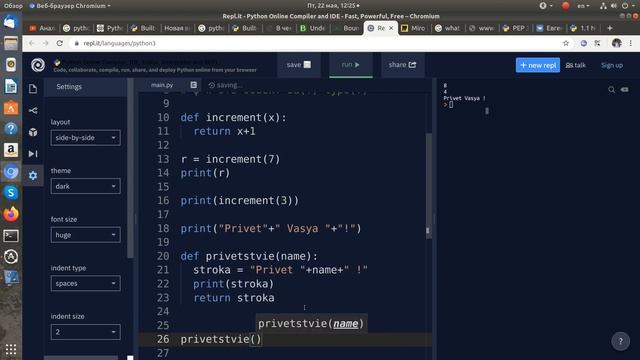Click the round help question mark button
This screenshot has width=640, height=360.
click(620, 341)
